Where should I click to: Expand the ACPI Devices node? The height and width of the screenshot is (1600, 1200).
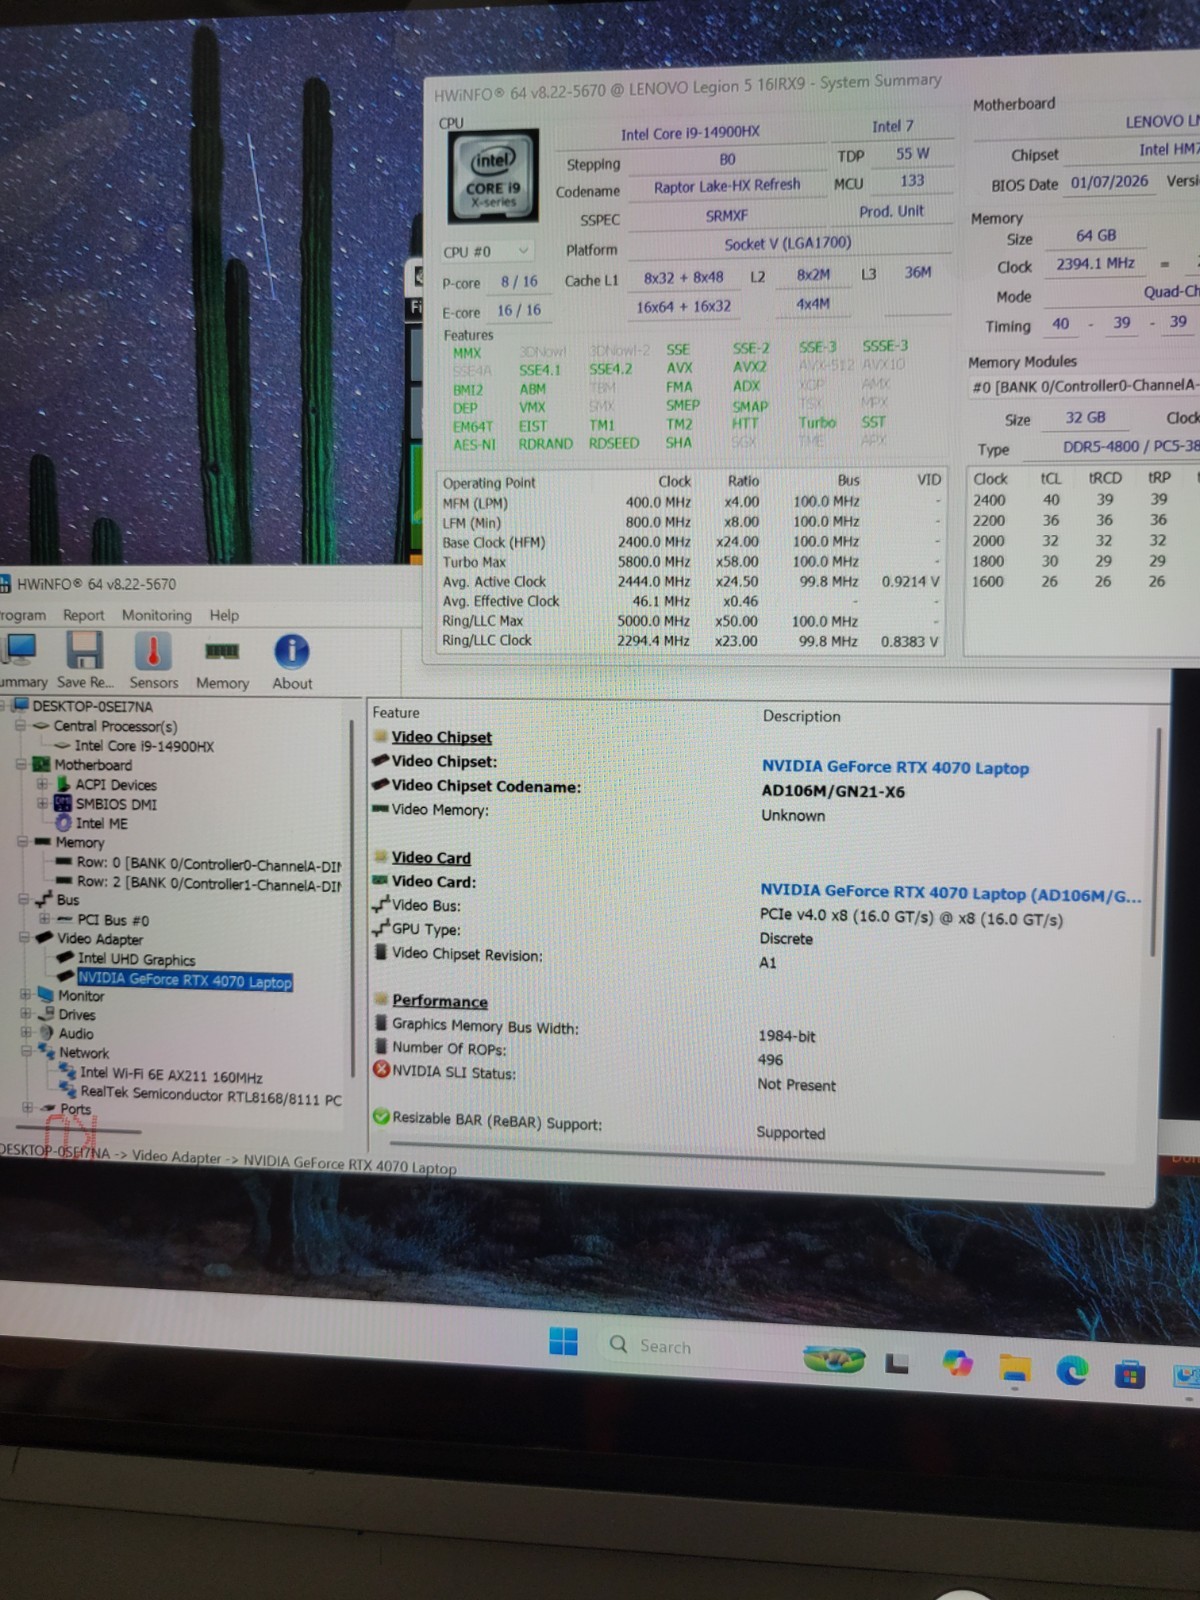42,784
